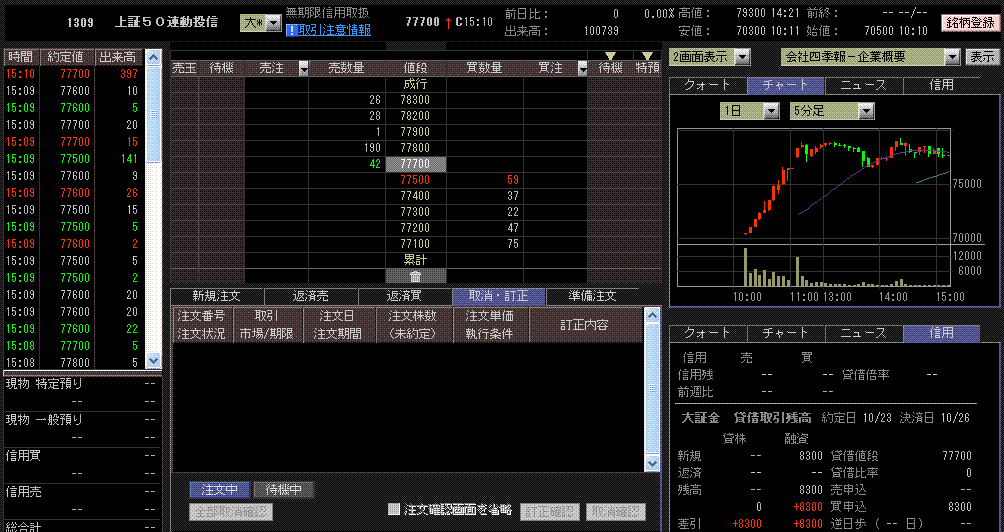This screenshot has height=532, width=1004.
Task: Open the 取引注意情報 link
Action: pyautogui.click(x=334, y=30)
